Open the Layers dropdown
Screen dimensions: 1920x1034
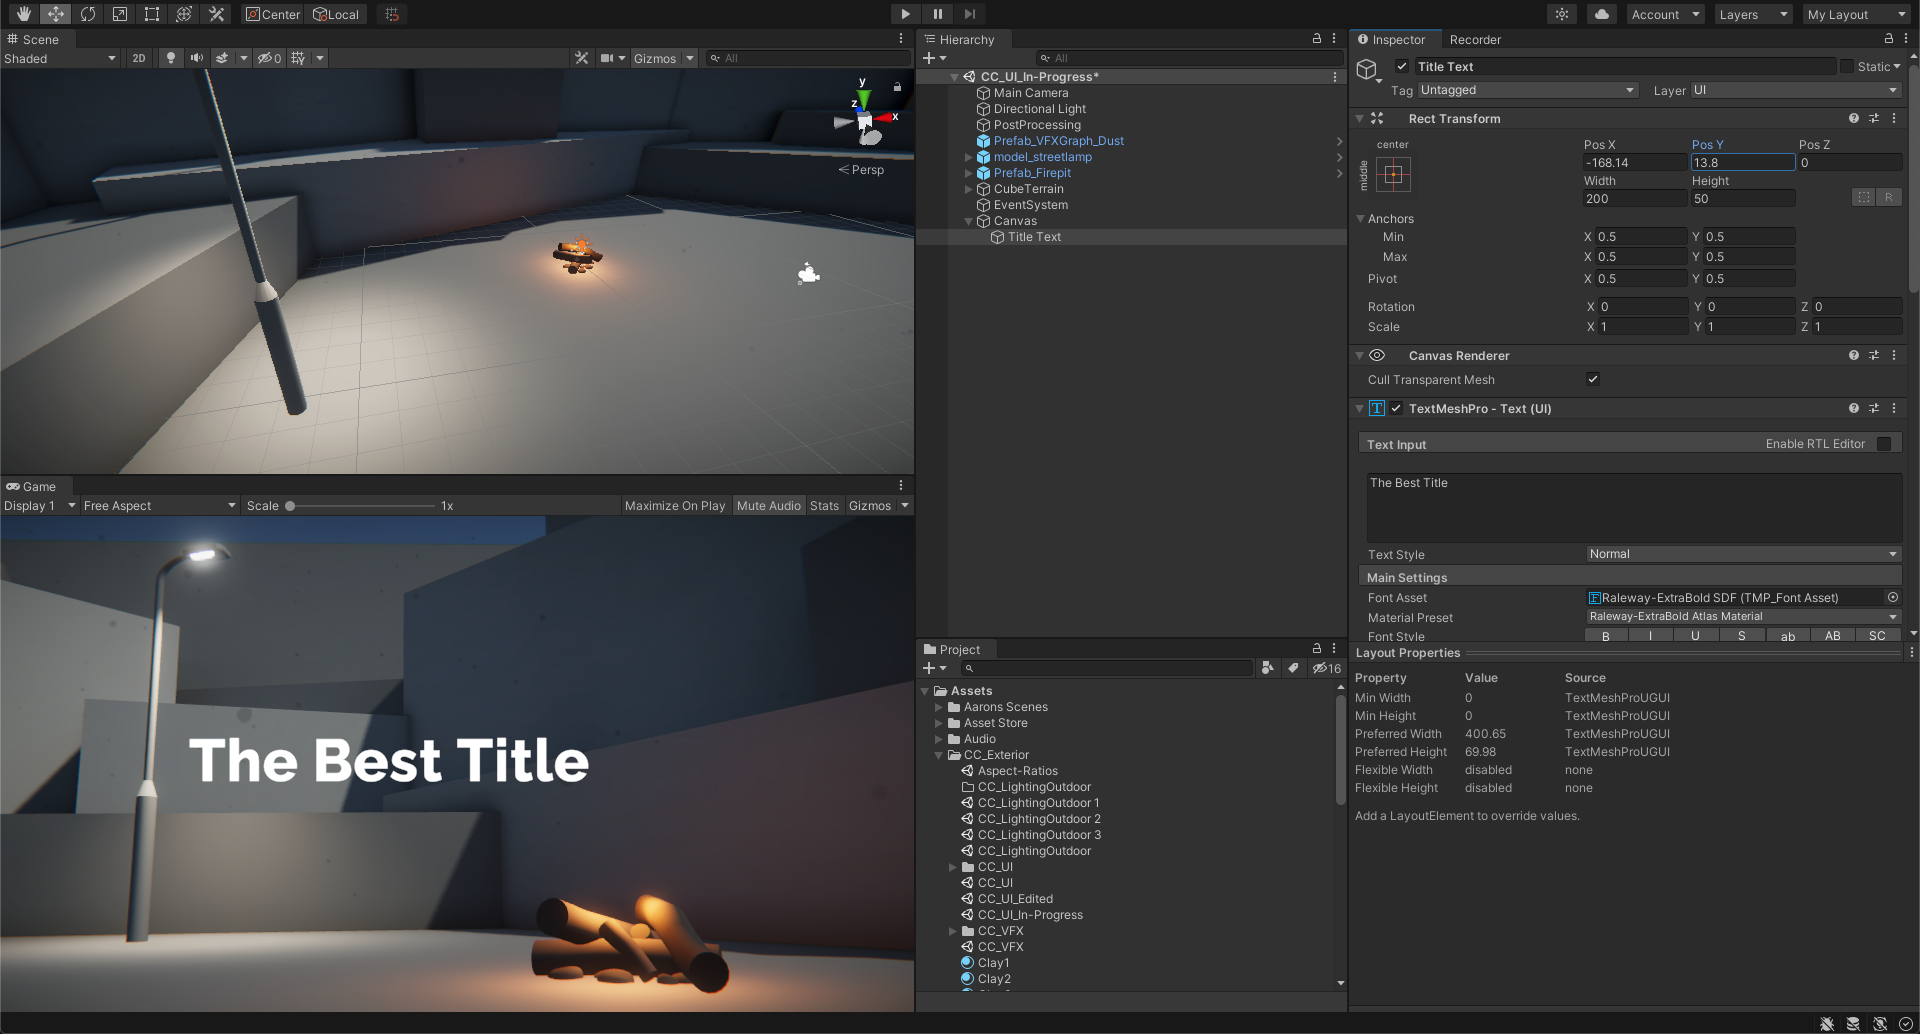(1752, 14)
